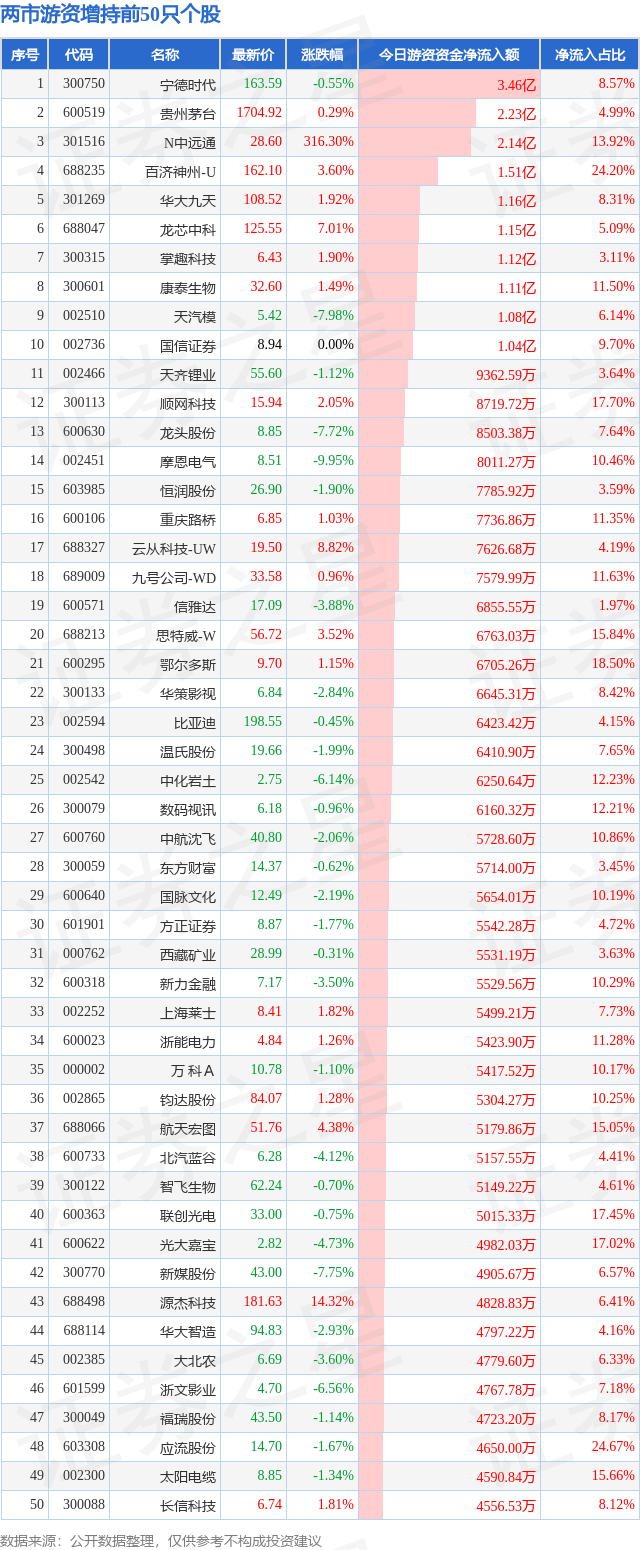Click stock code 600630
The height and width of the screenshot is (1550, 640).
point(84,432)
